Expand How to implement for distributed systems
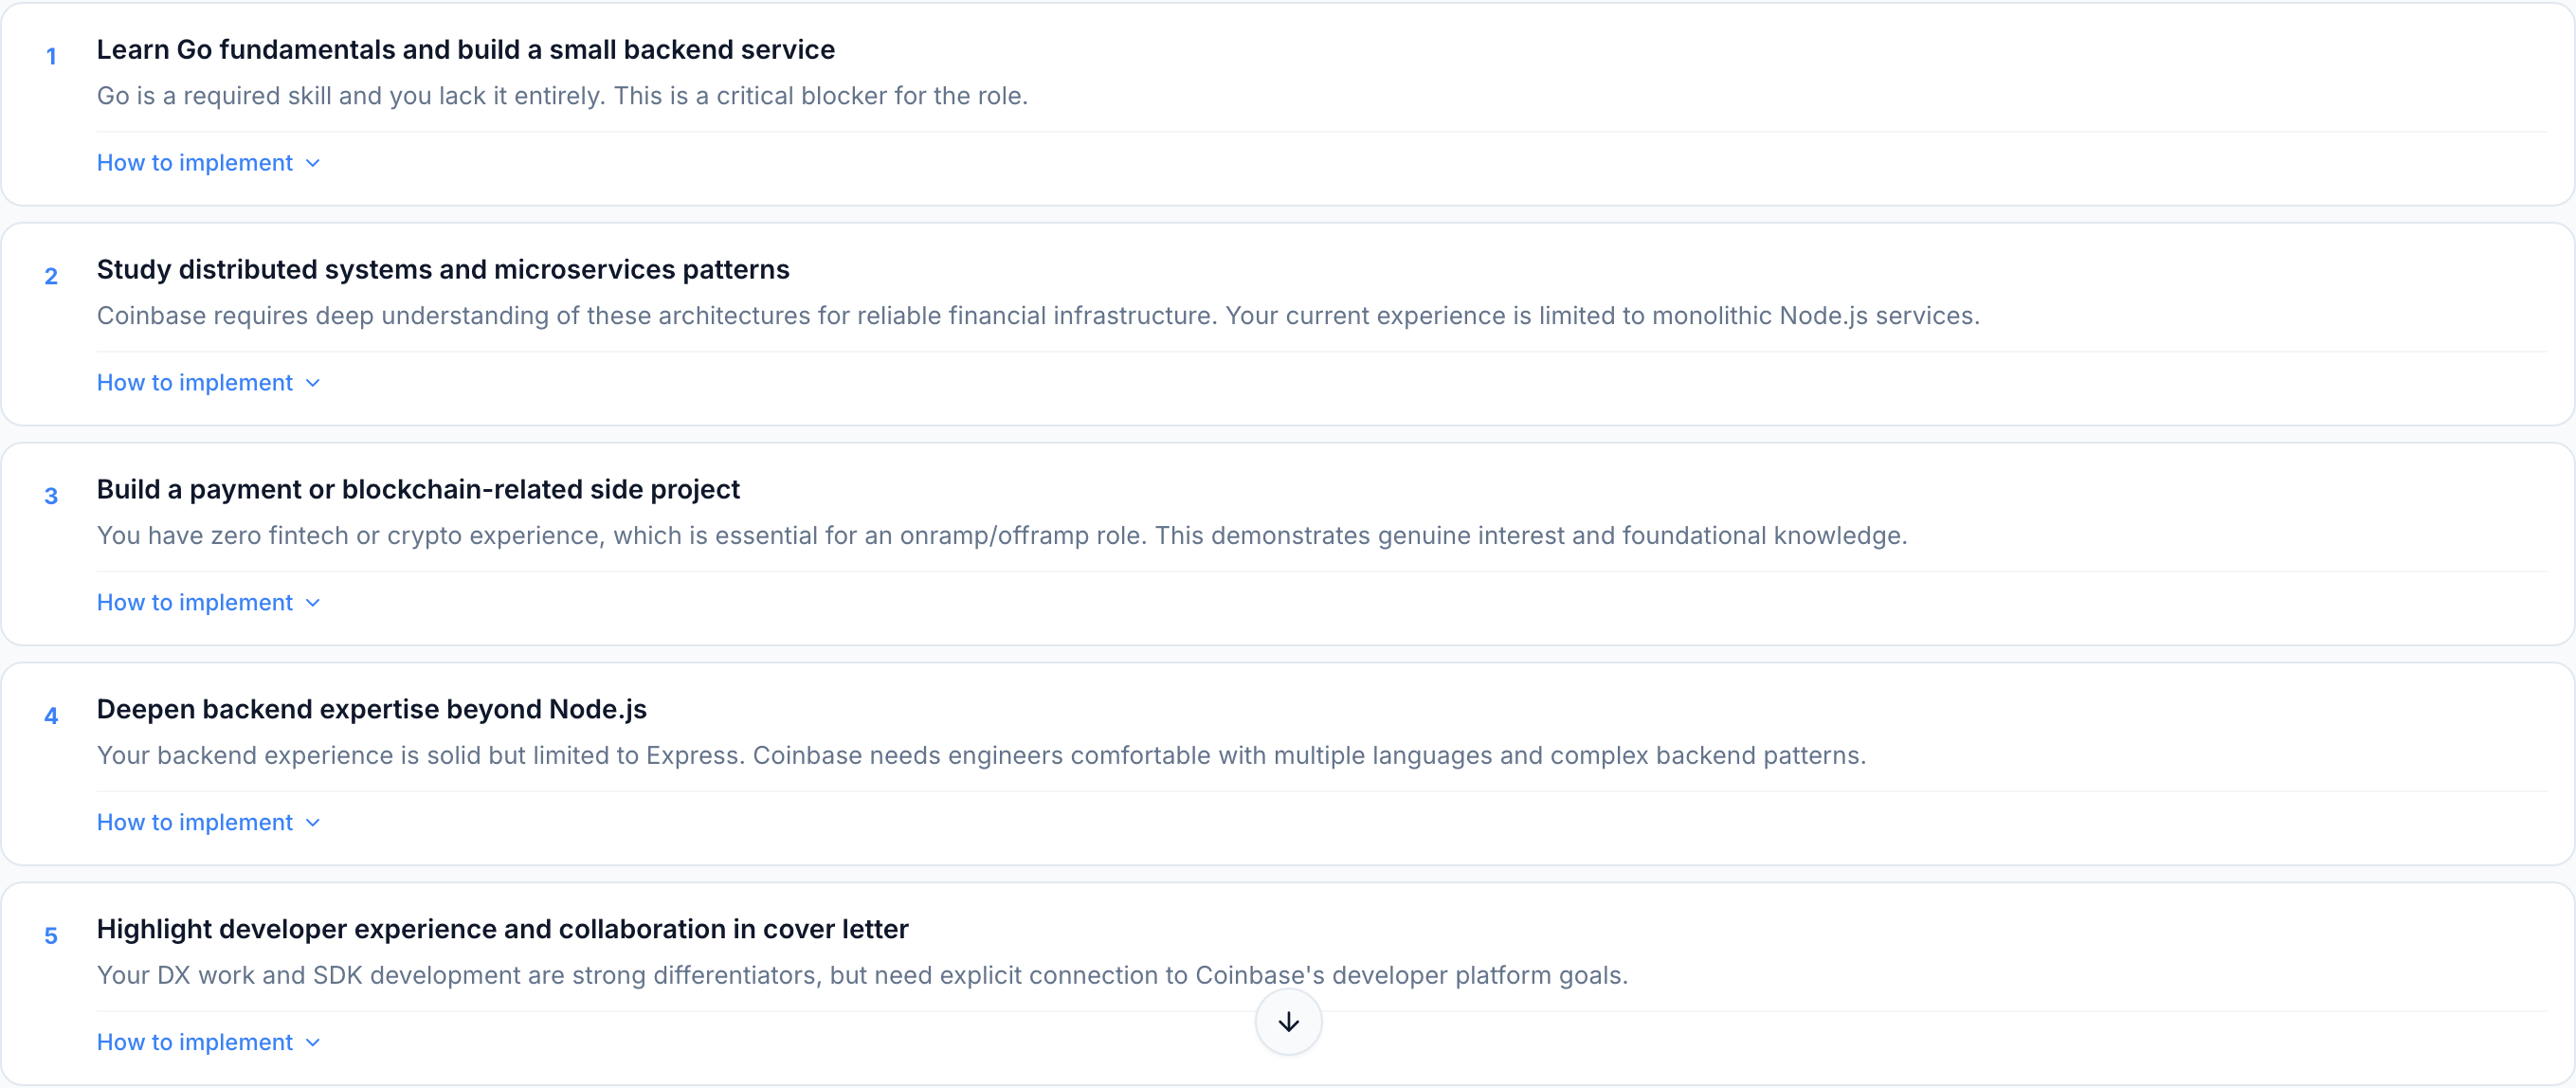This screenshot has width=2576, height=1088. coord(195,383)
